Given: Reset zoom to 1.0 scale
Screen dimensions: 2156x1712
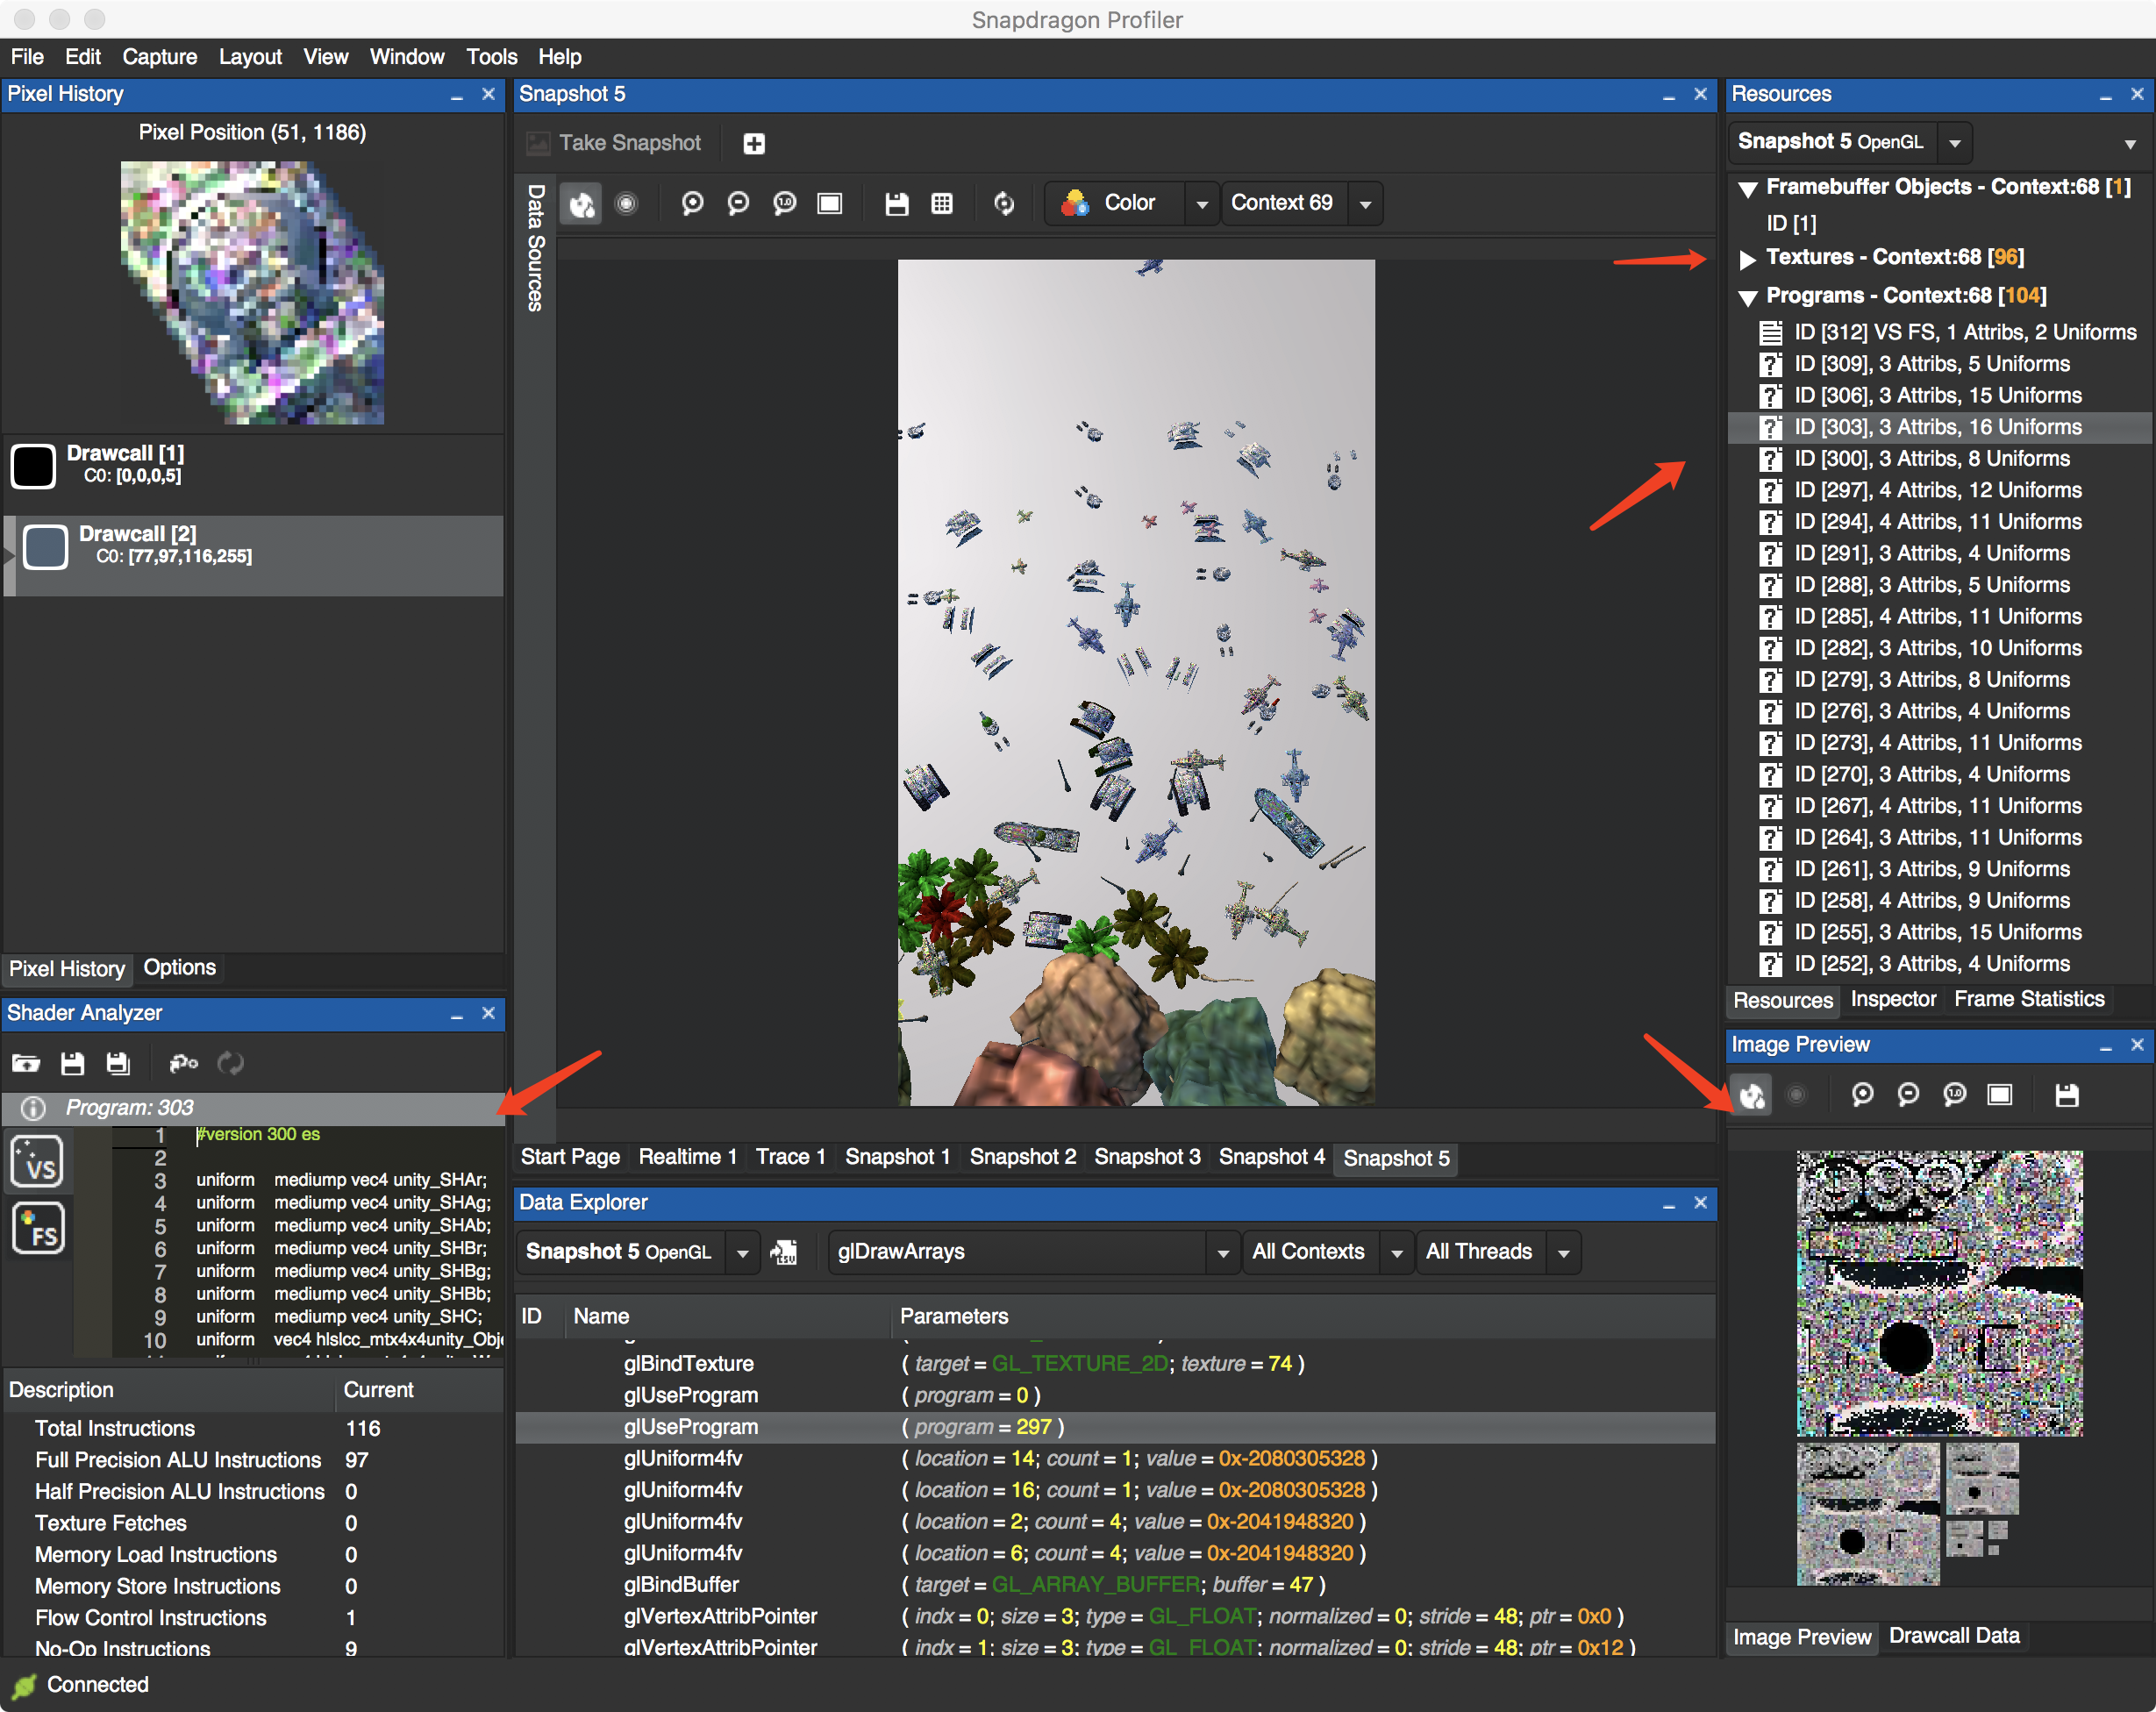Looking at the screenshot, I should (x=784, y=203).
